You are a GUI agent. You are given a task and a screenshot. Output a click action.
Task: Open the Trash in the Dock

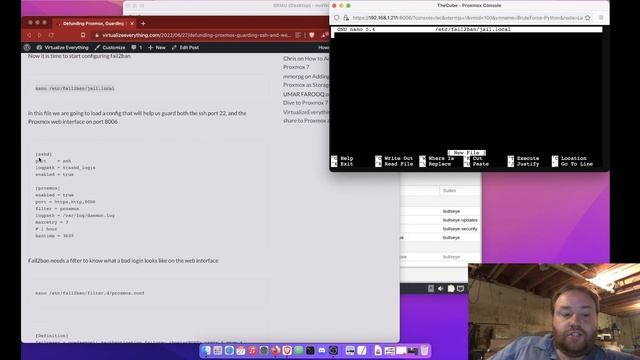tap(424, 351)
